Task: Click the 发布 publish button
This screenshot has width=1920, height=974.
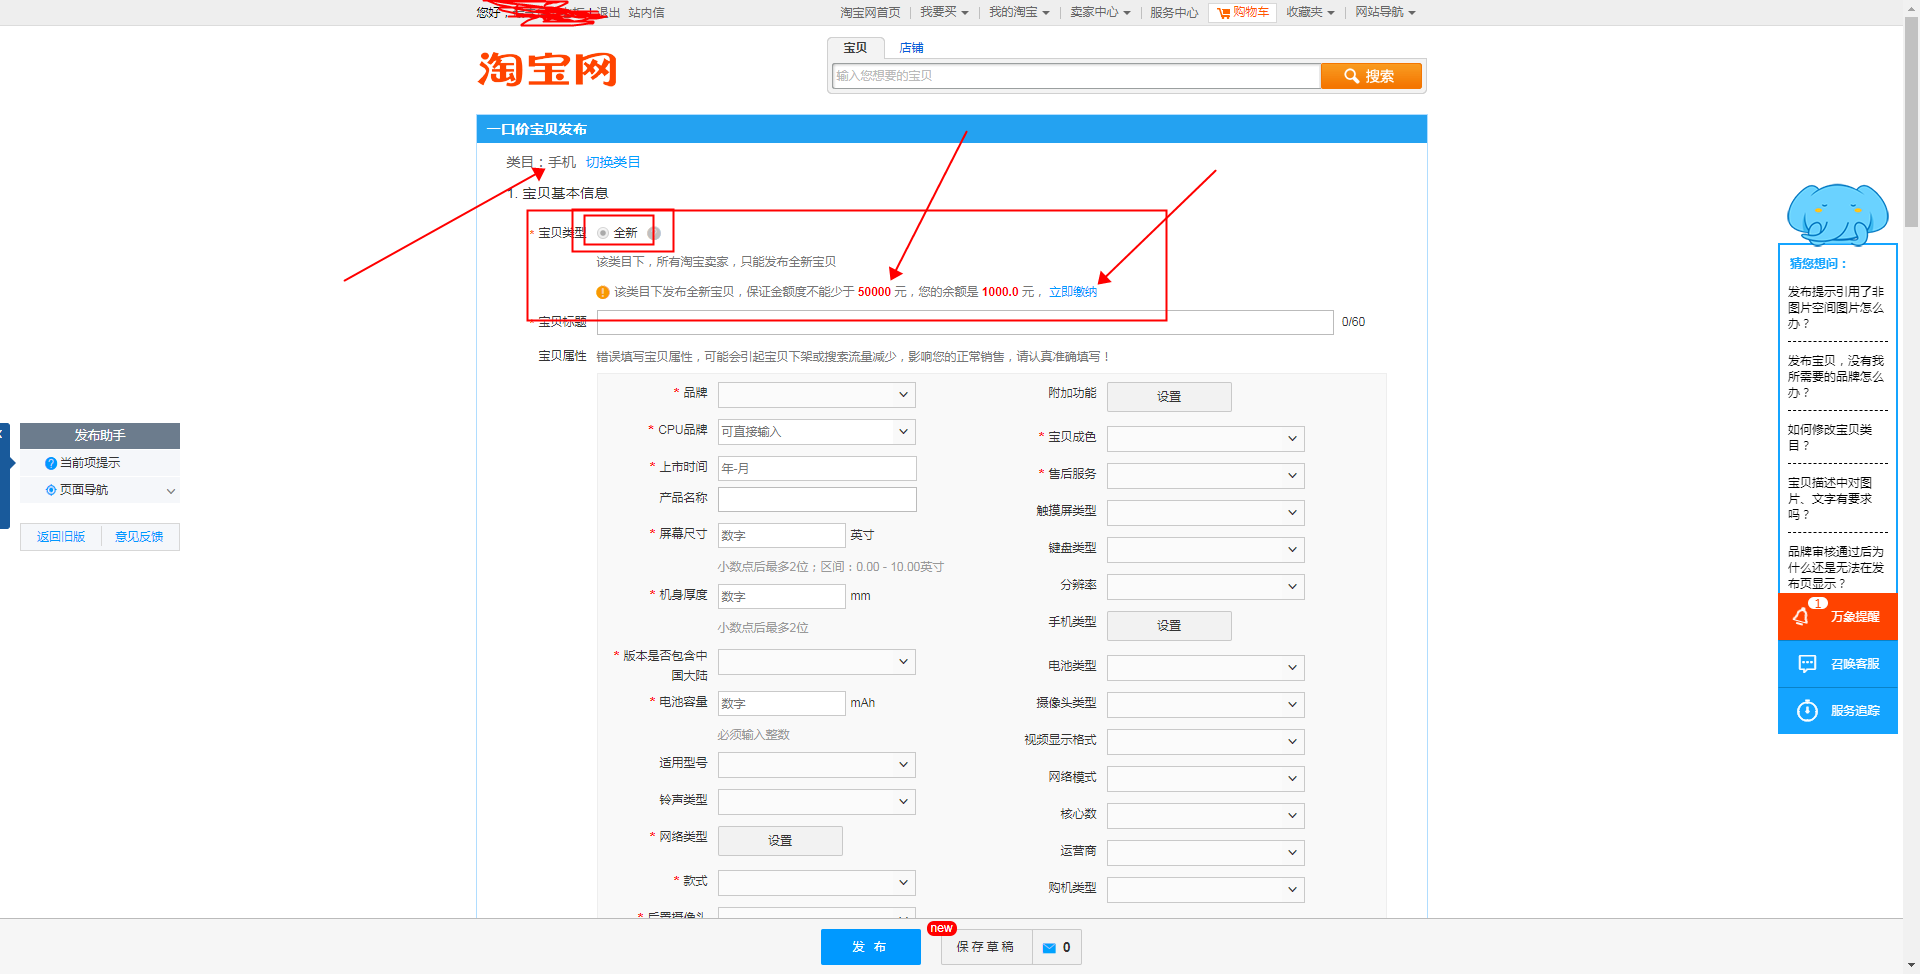Action: tap(870, 947)
